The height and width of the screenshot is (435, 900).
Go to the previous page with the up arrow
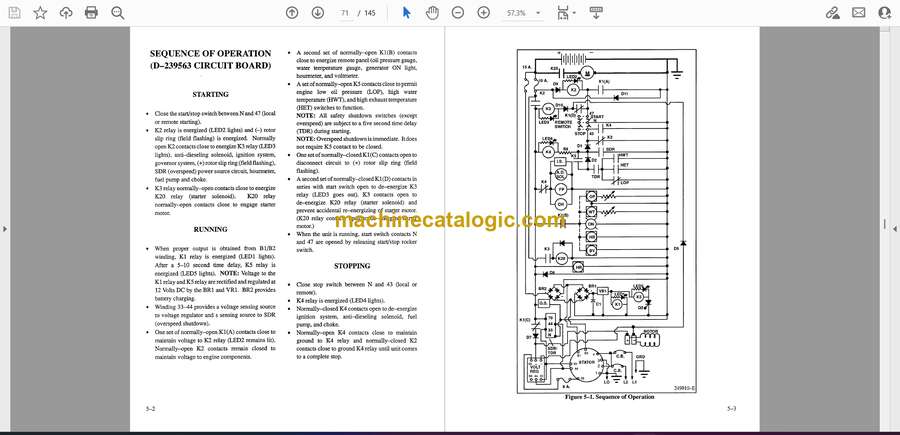292,13
